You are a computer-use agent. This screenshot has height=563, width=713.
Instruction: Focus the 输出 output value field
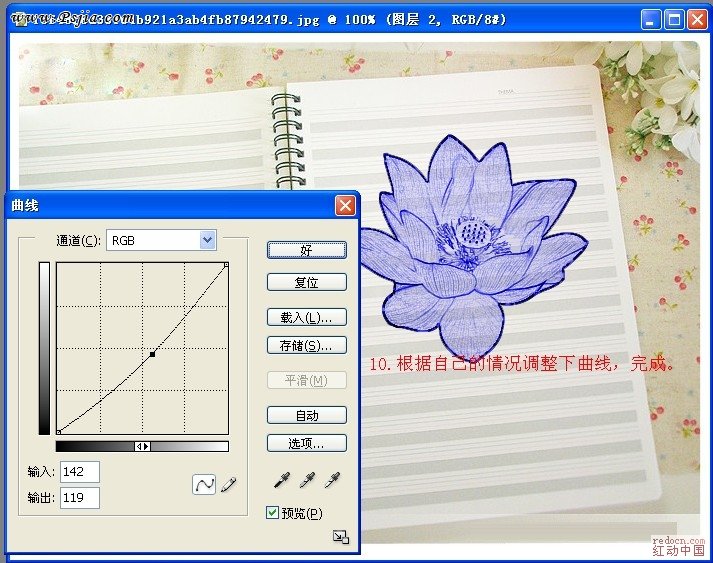80,498
